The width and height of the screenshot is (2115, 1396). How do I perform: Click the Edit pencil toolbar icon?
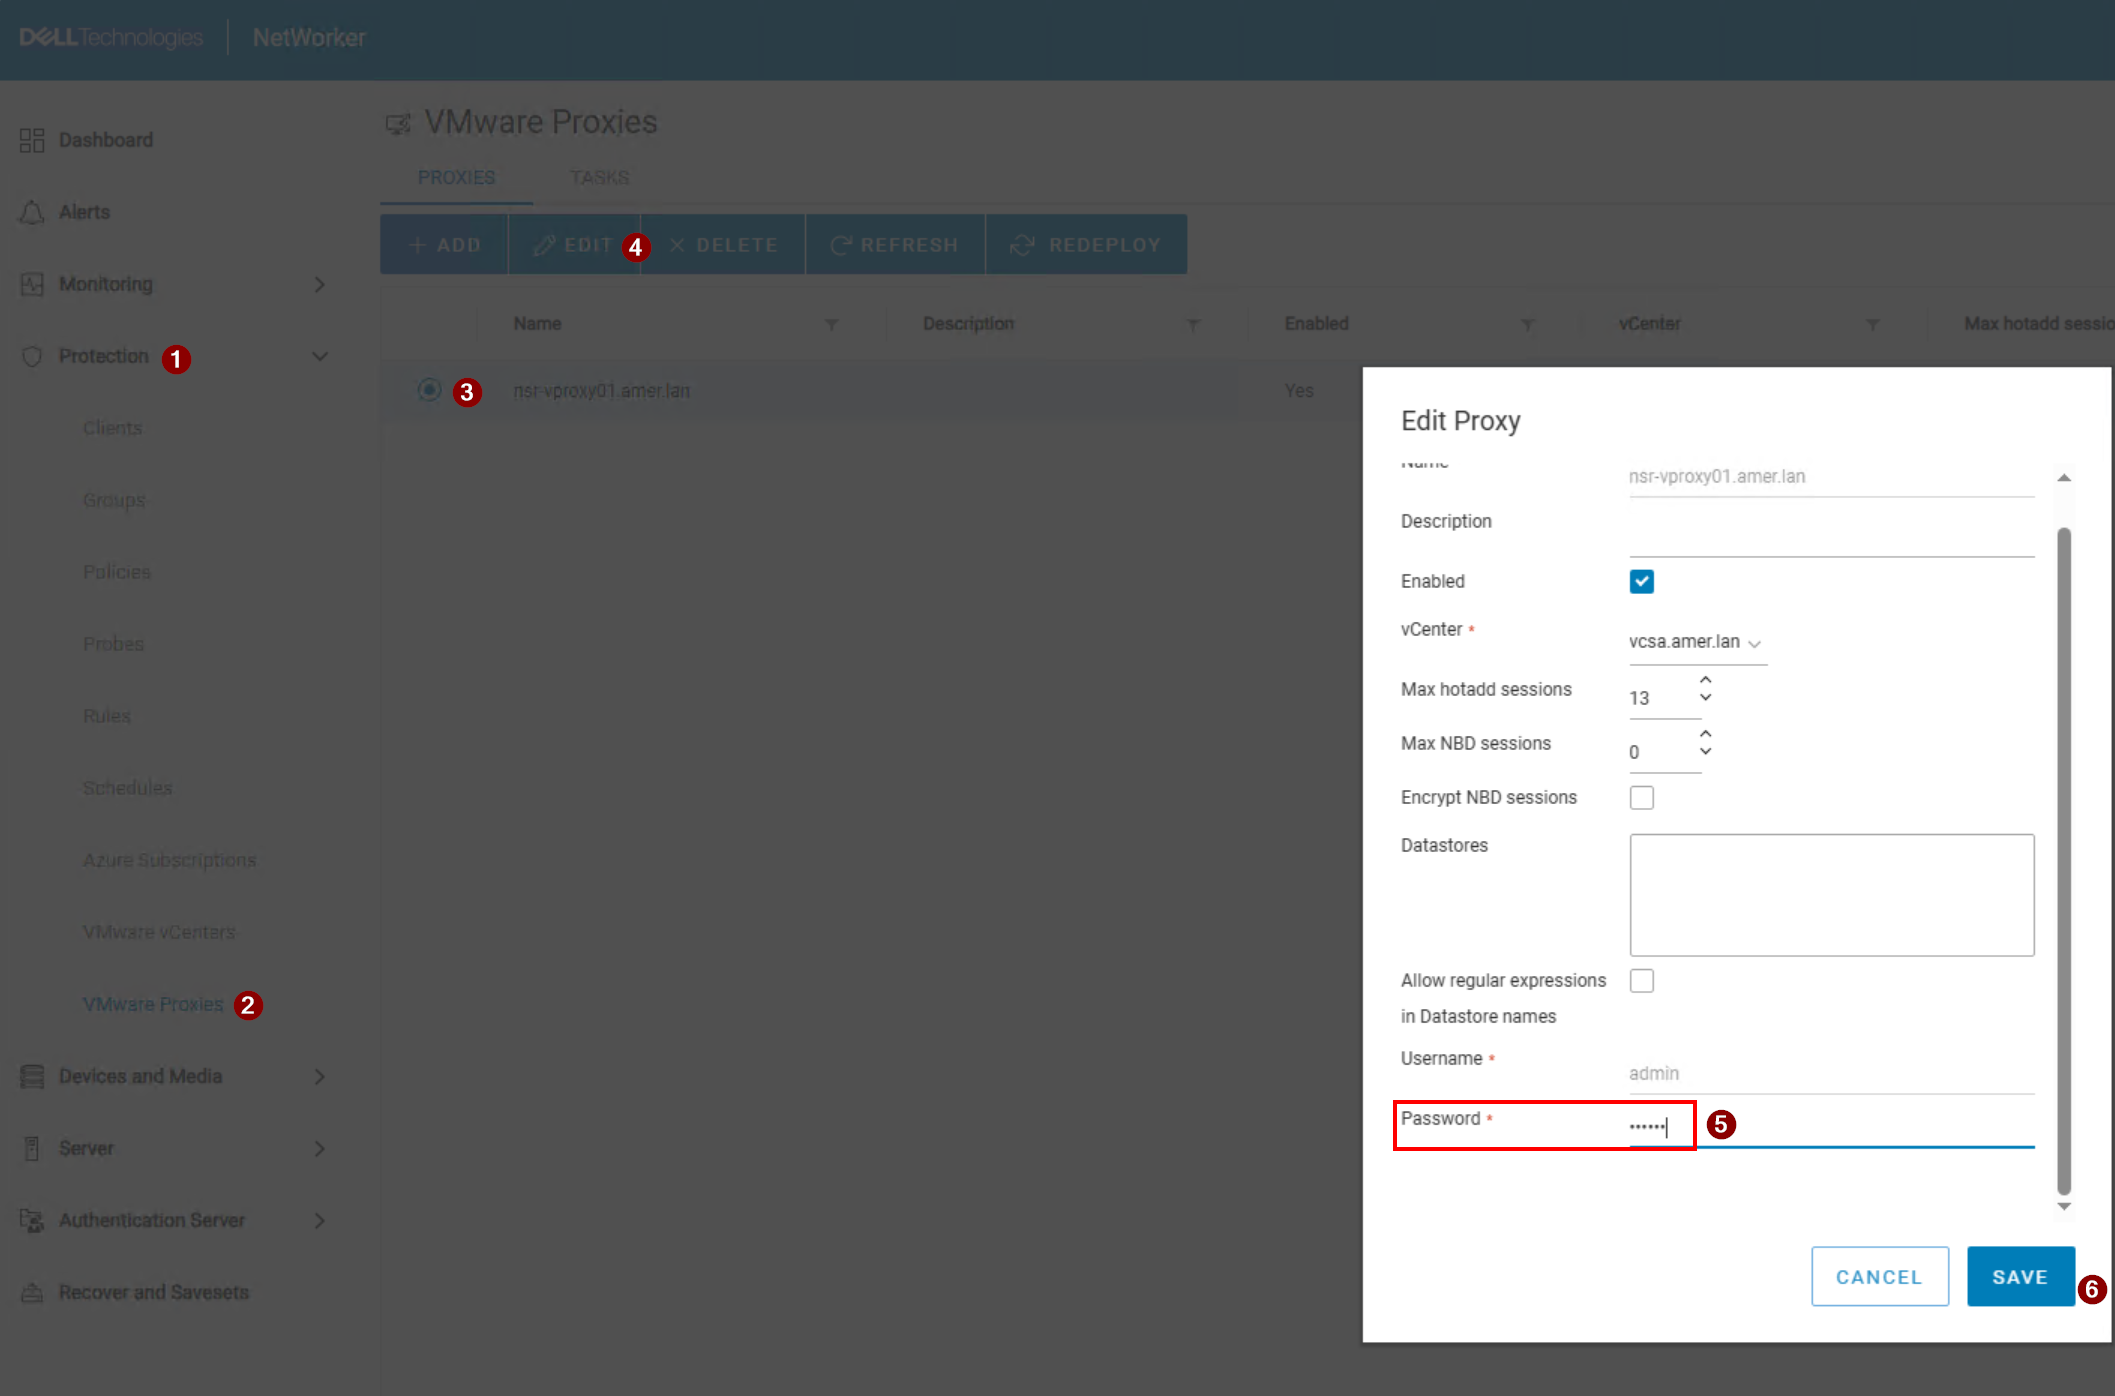pos(544,244)
